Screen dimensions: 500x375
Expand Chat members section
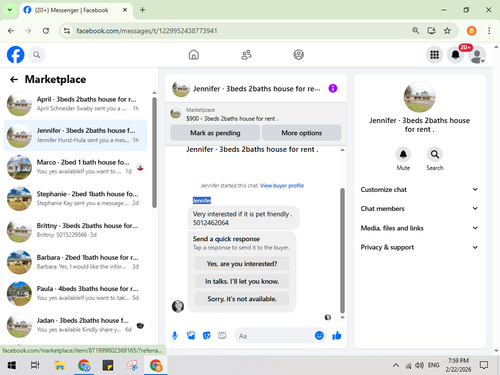point(419,208)
